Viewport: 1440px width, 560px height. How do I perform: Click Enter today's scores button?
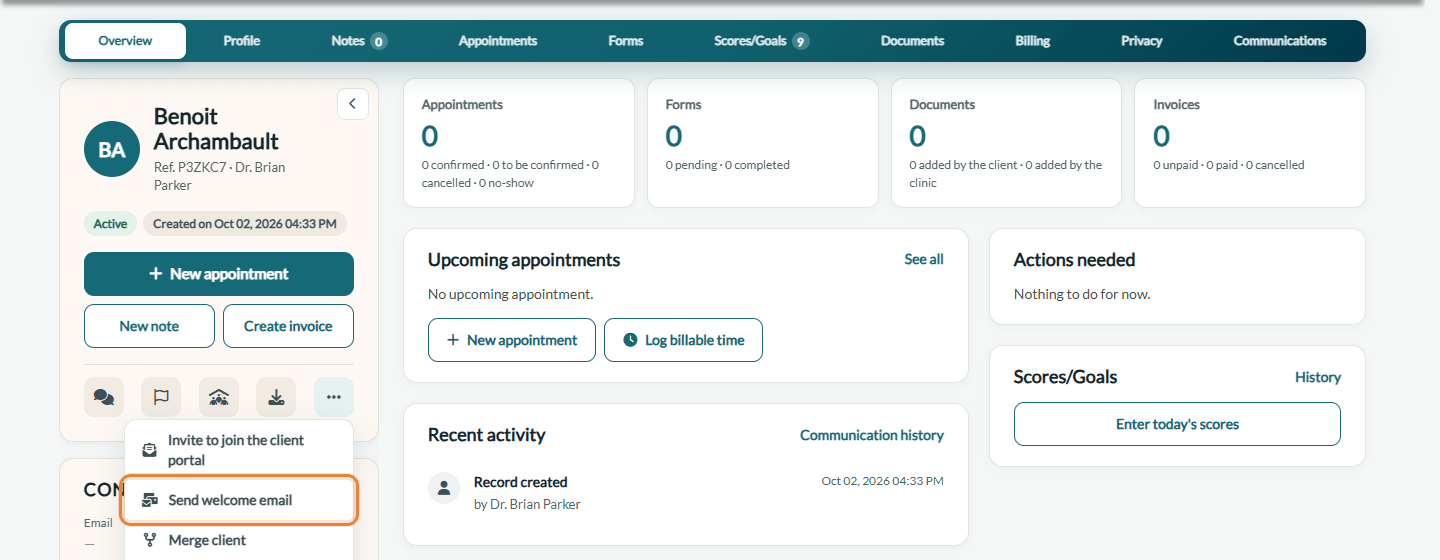pyautogui.click(x=1177, y=424)
